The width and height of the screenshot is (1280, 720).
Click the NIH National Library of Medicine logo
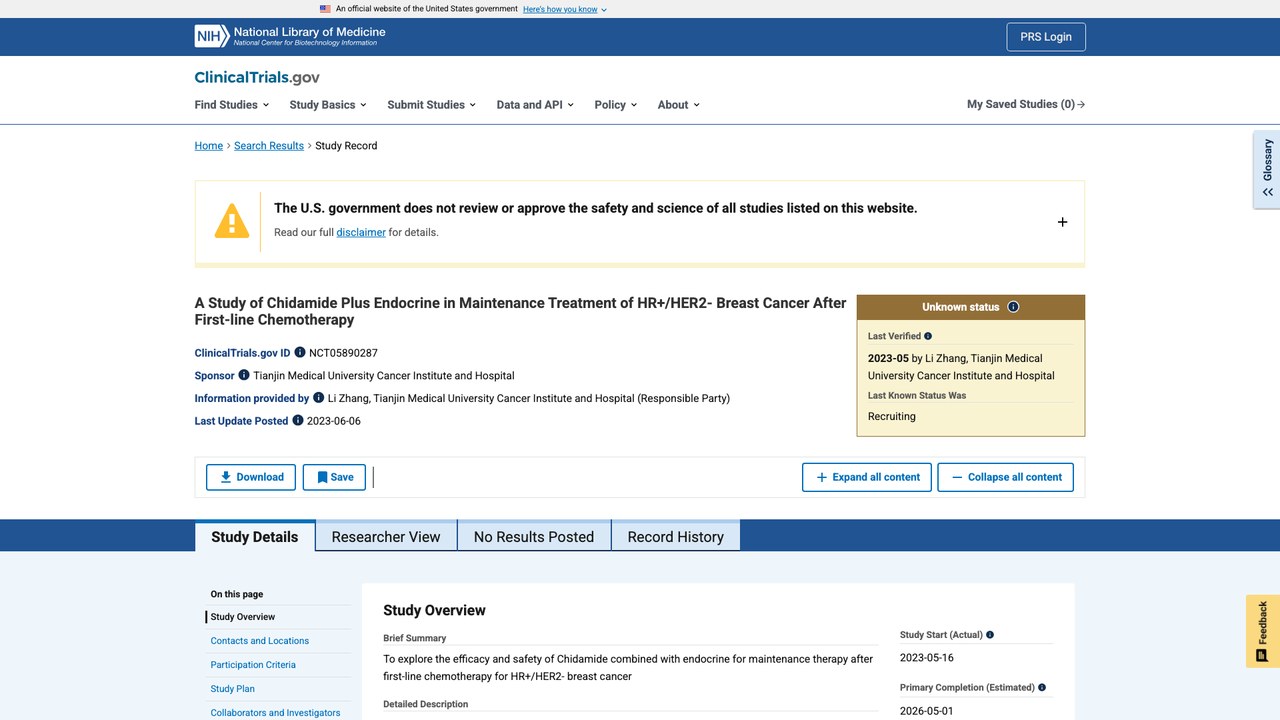pyautogui.click(x=290, y=37)
